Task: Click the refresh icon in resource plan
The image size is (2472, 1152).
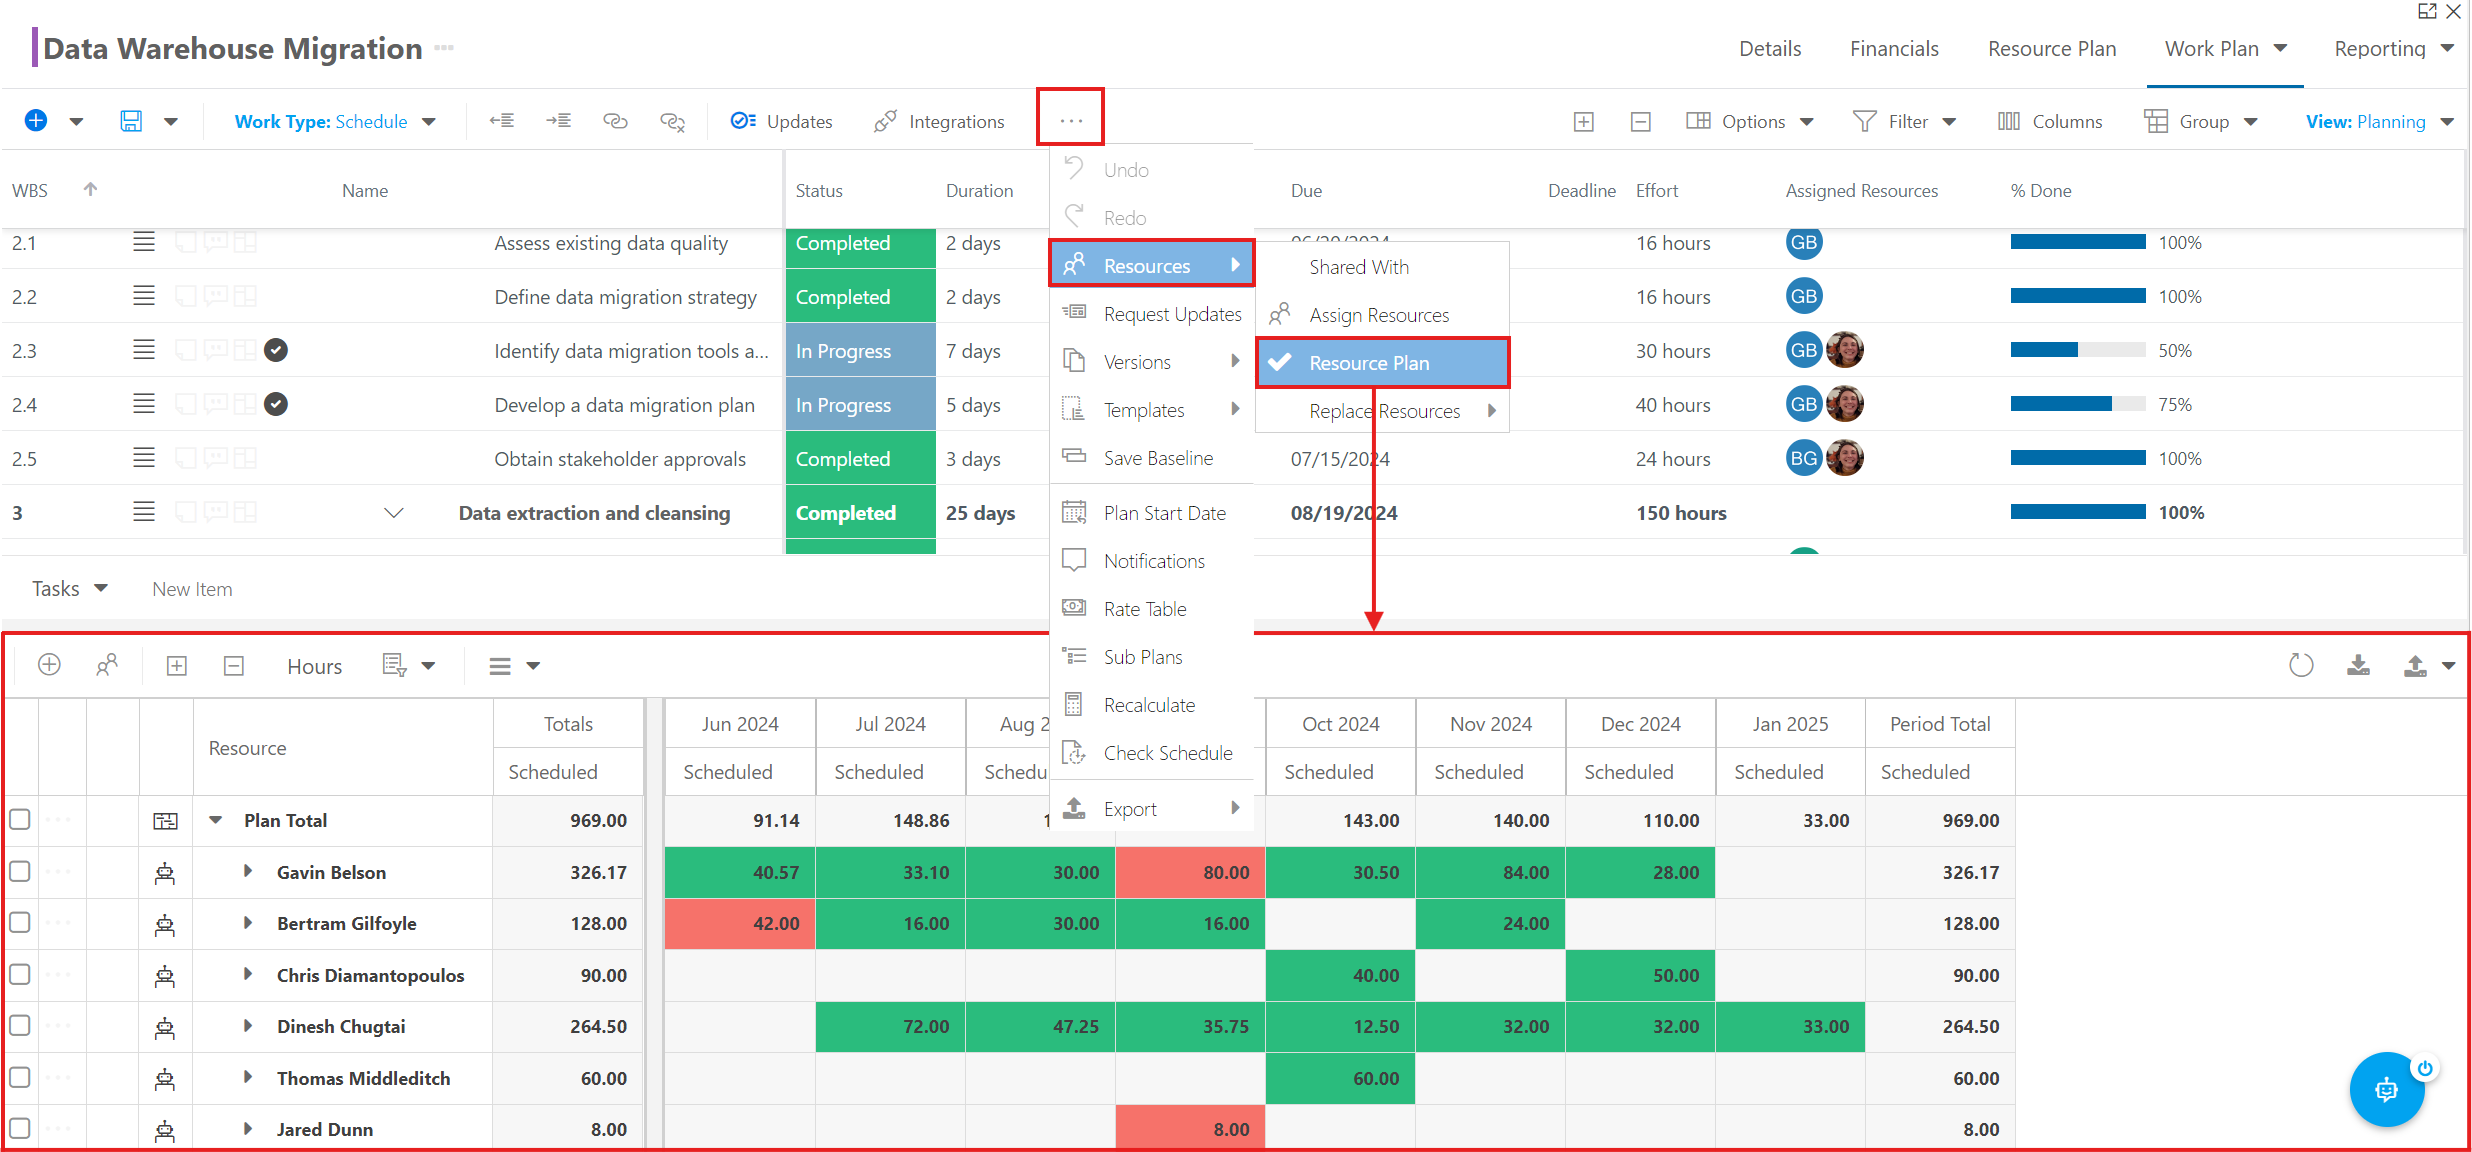Action: (x=2301, y=665)
